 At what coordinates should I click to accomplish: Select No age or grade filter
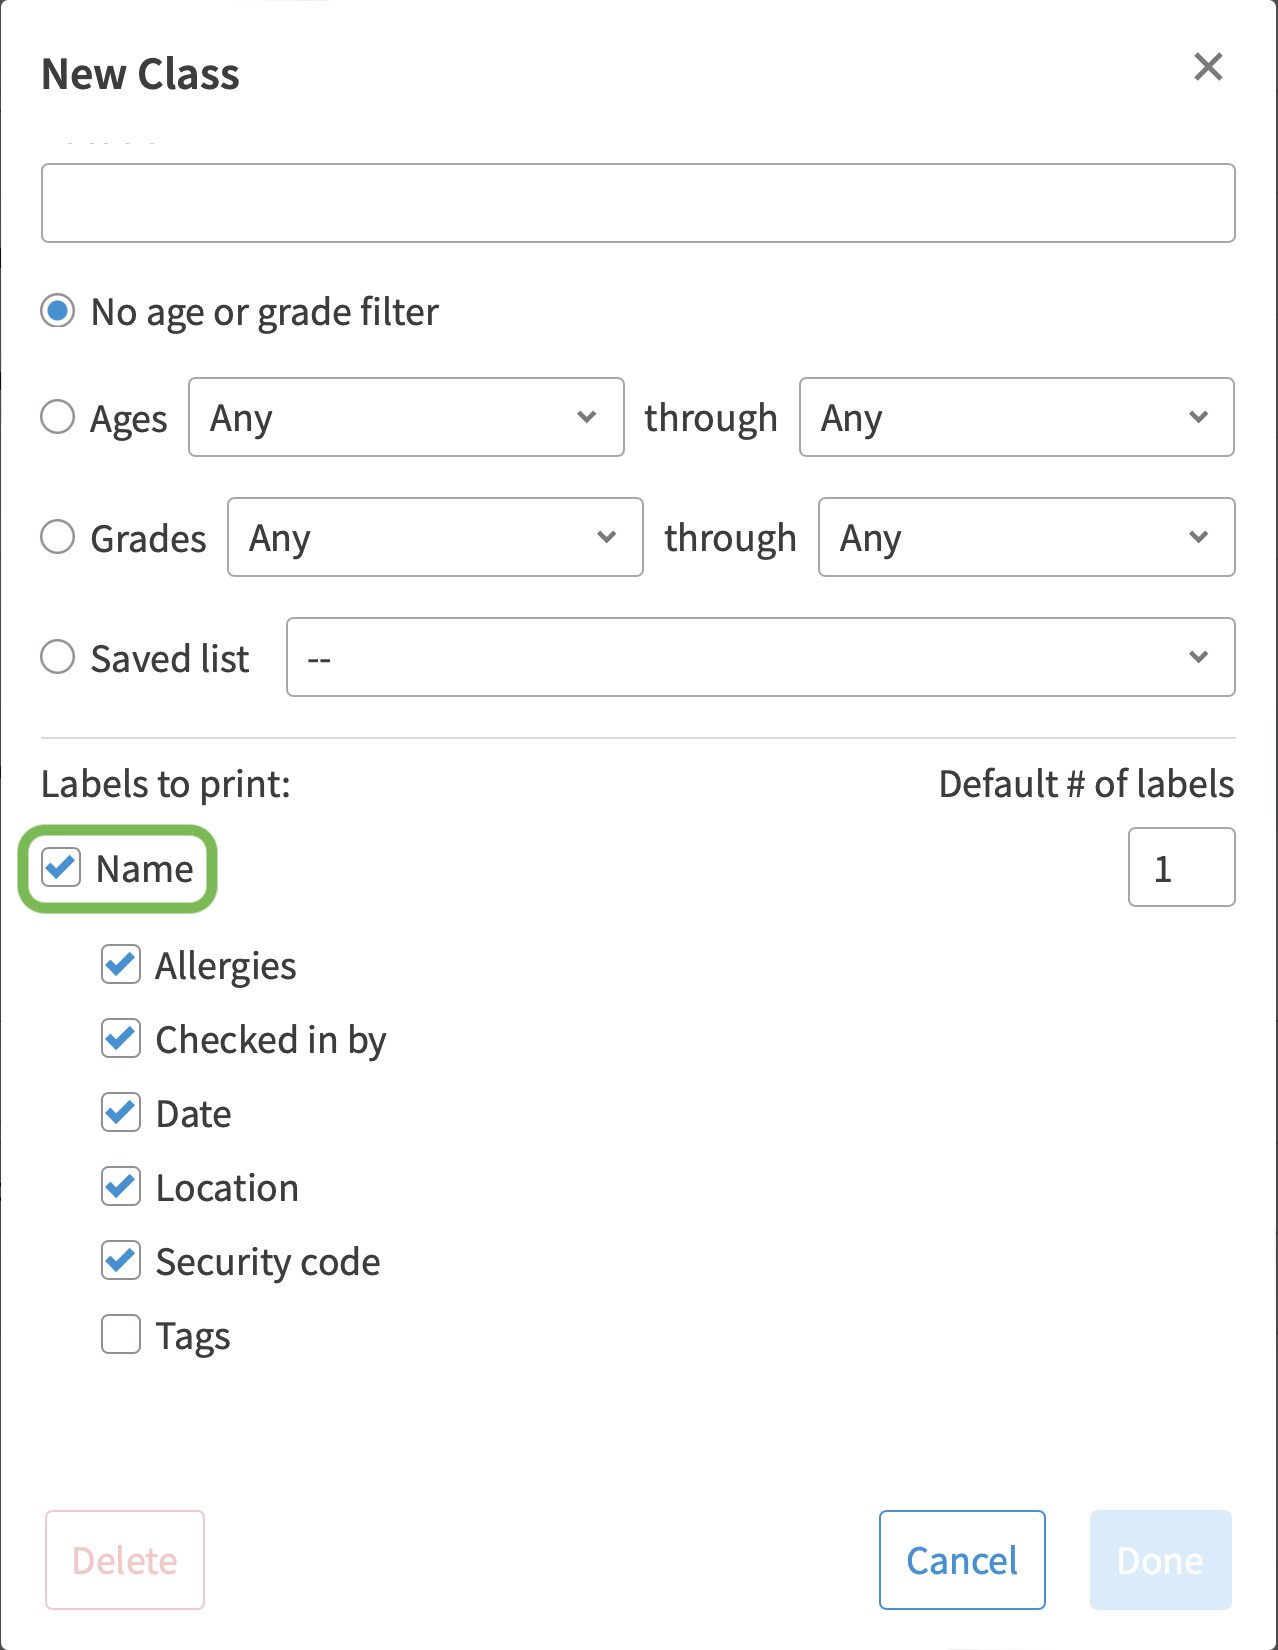(x=58, y=311)
